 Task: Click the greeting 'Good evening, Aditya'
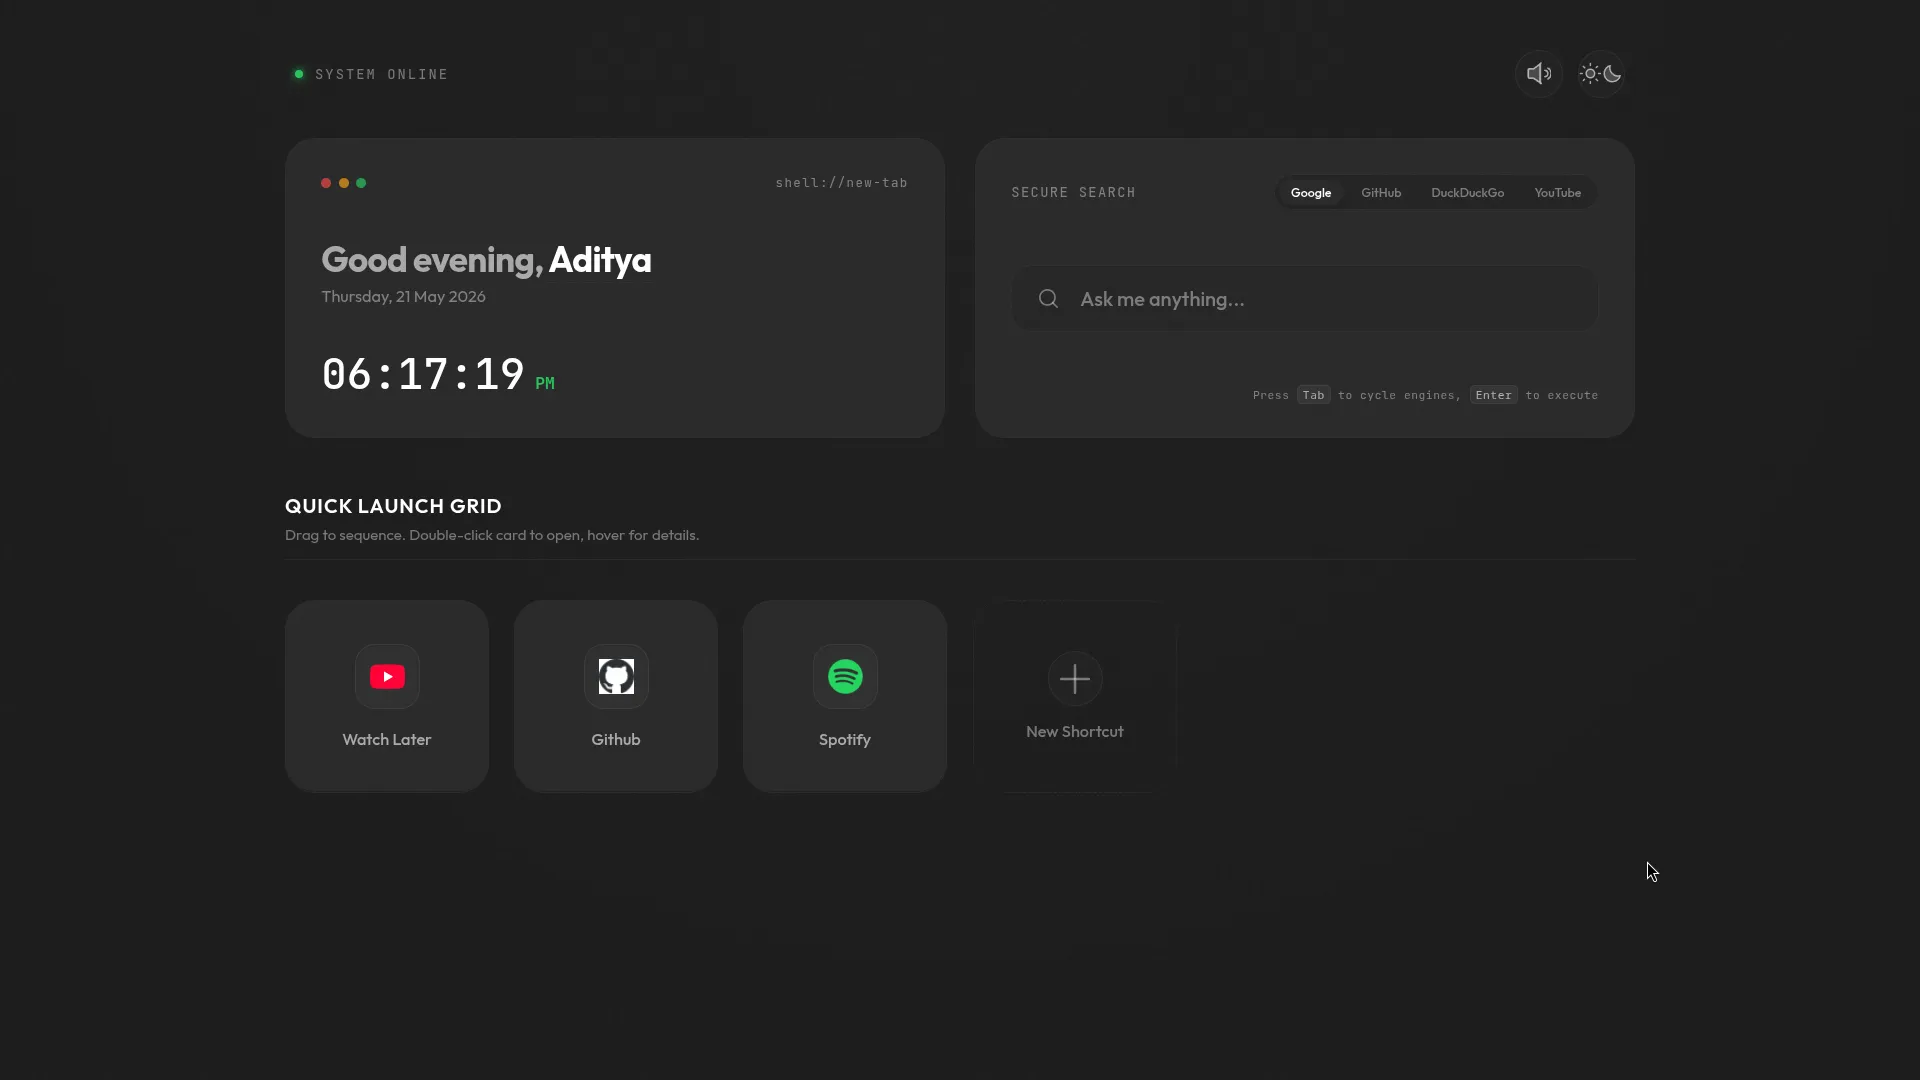click(486, 260)
